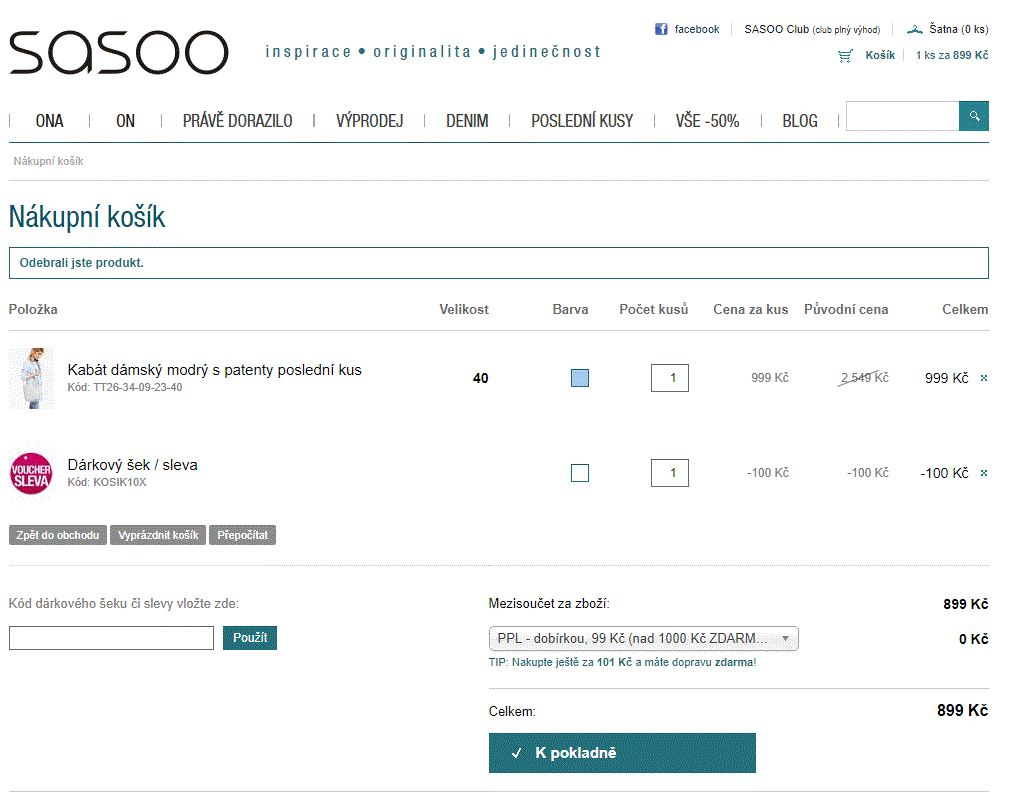Select DENIM menu item
The width and height of the screenshot is (1015, 792).
coord(467,121)
